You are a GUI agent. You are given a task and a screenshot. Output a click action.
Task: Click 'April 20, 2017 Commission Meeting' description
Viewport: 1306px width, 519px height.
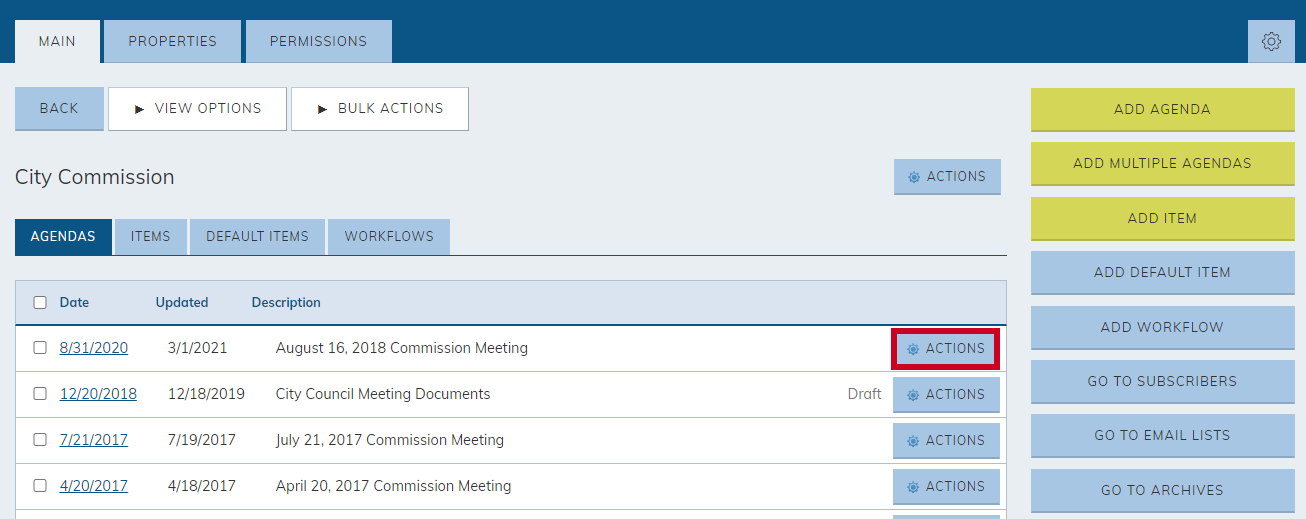click(394, 486)
